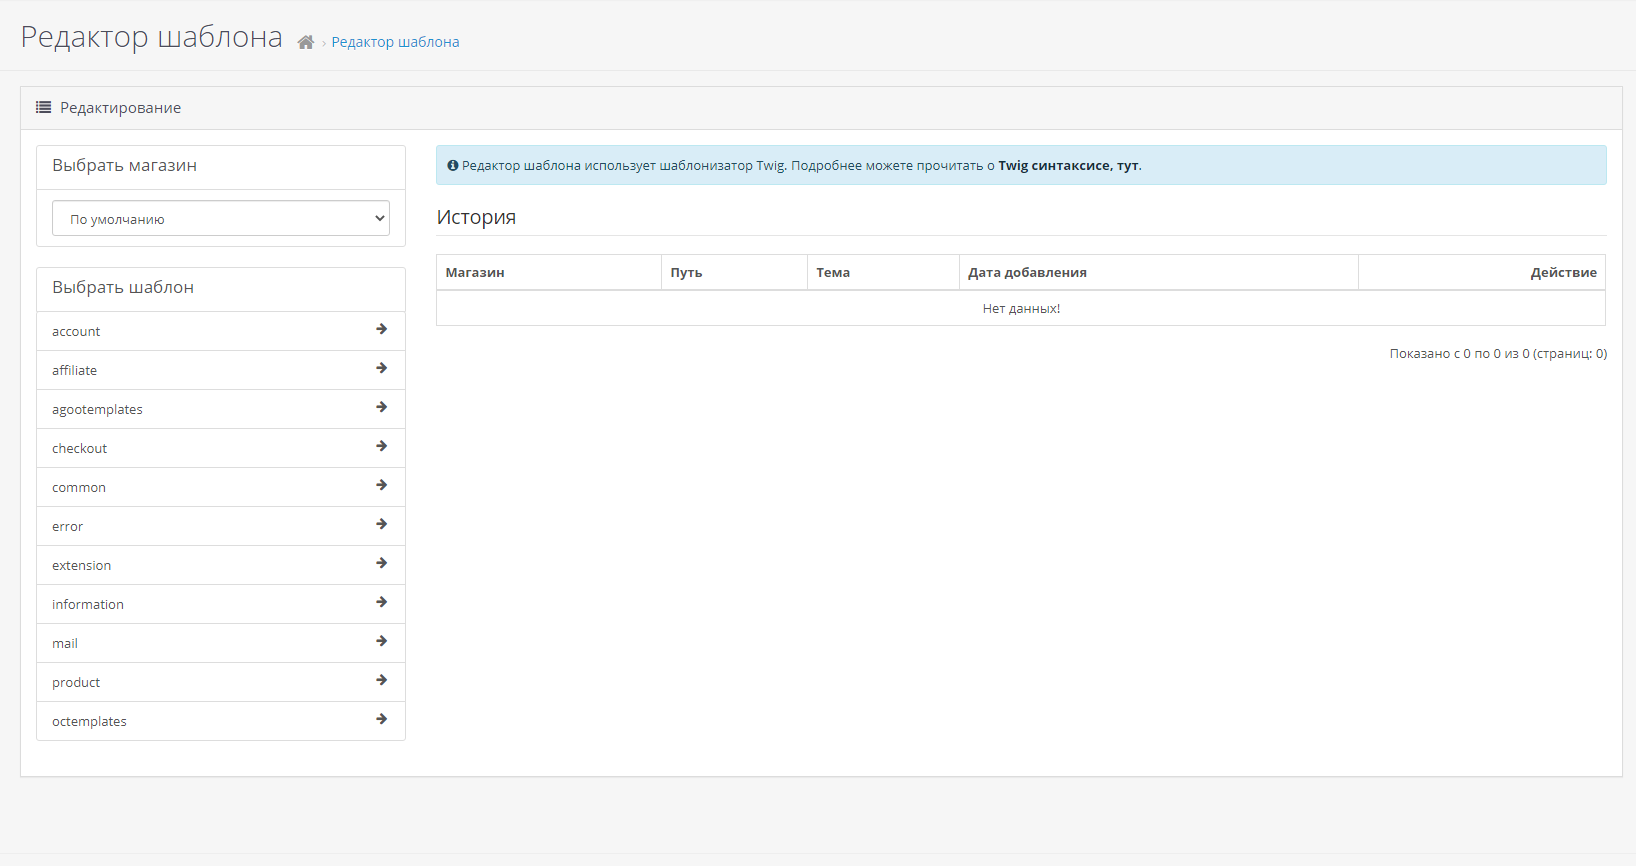Click arrow icon beside error folder
This screenshot has height=866, width=1636.
click(381, 524)
